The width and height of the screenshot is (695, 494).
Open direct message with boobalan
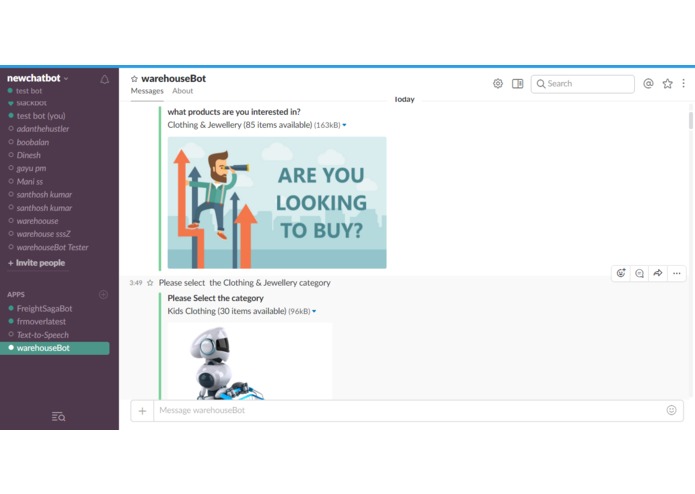pyautogui.click(x=33, y=142)
